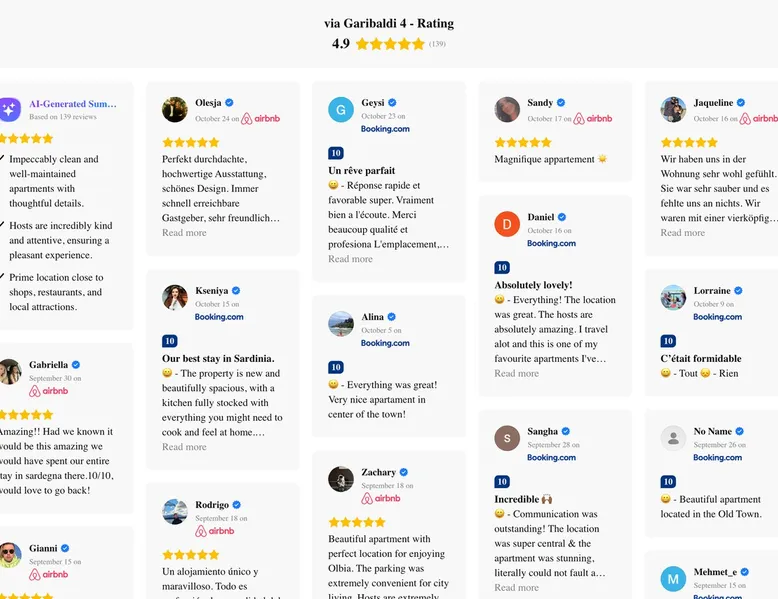Click the verified badge next to Zachary

[404, 473]
